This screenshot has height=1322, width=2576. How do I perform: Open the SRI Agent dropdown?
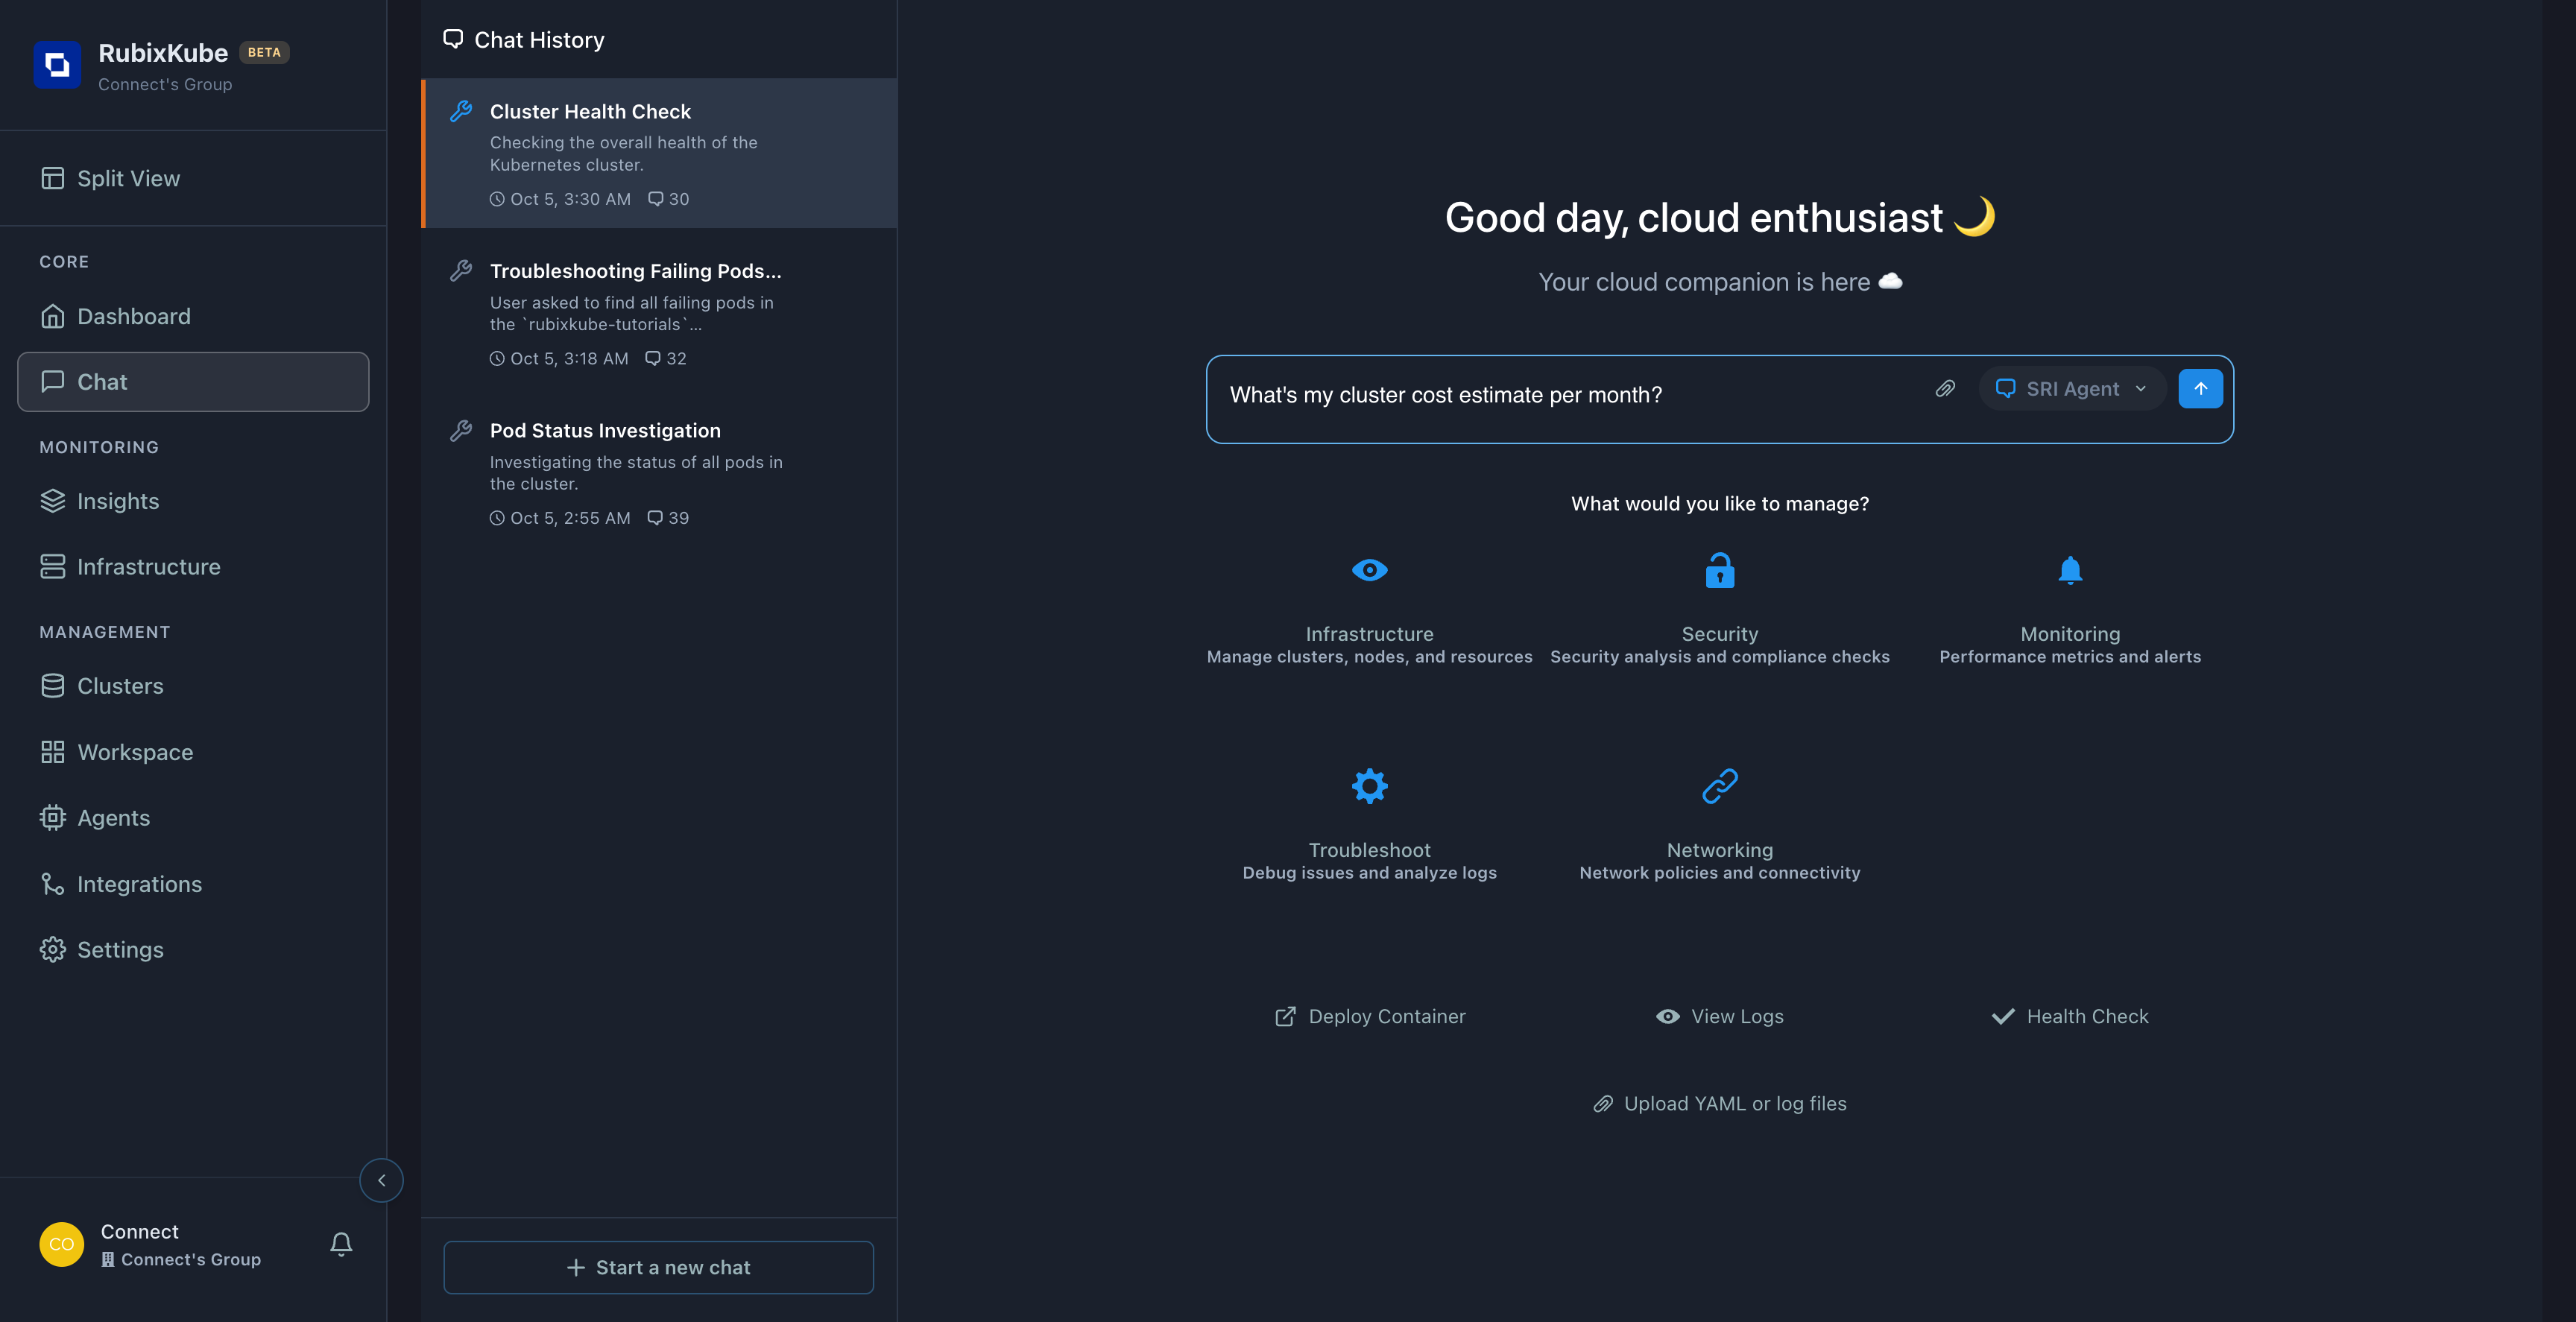pos(2071,388)
